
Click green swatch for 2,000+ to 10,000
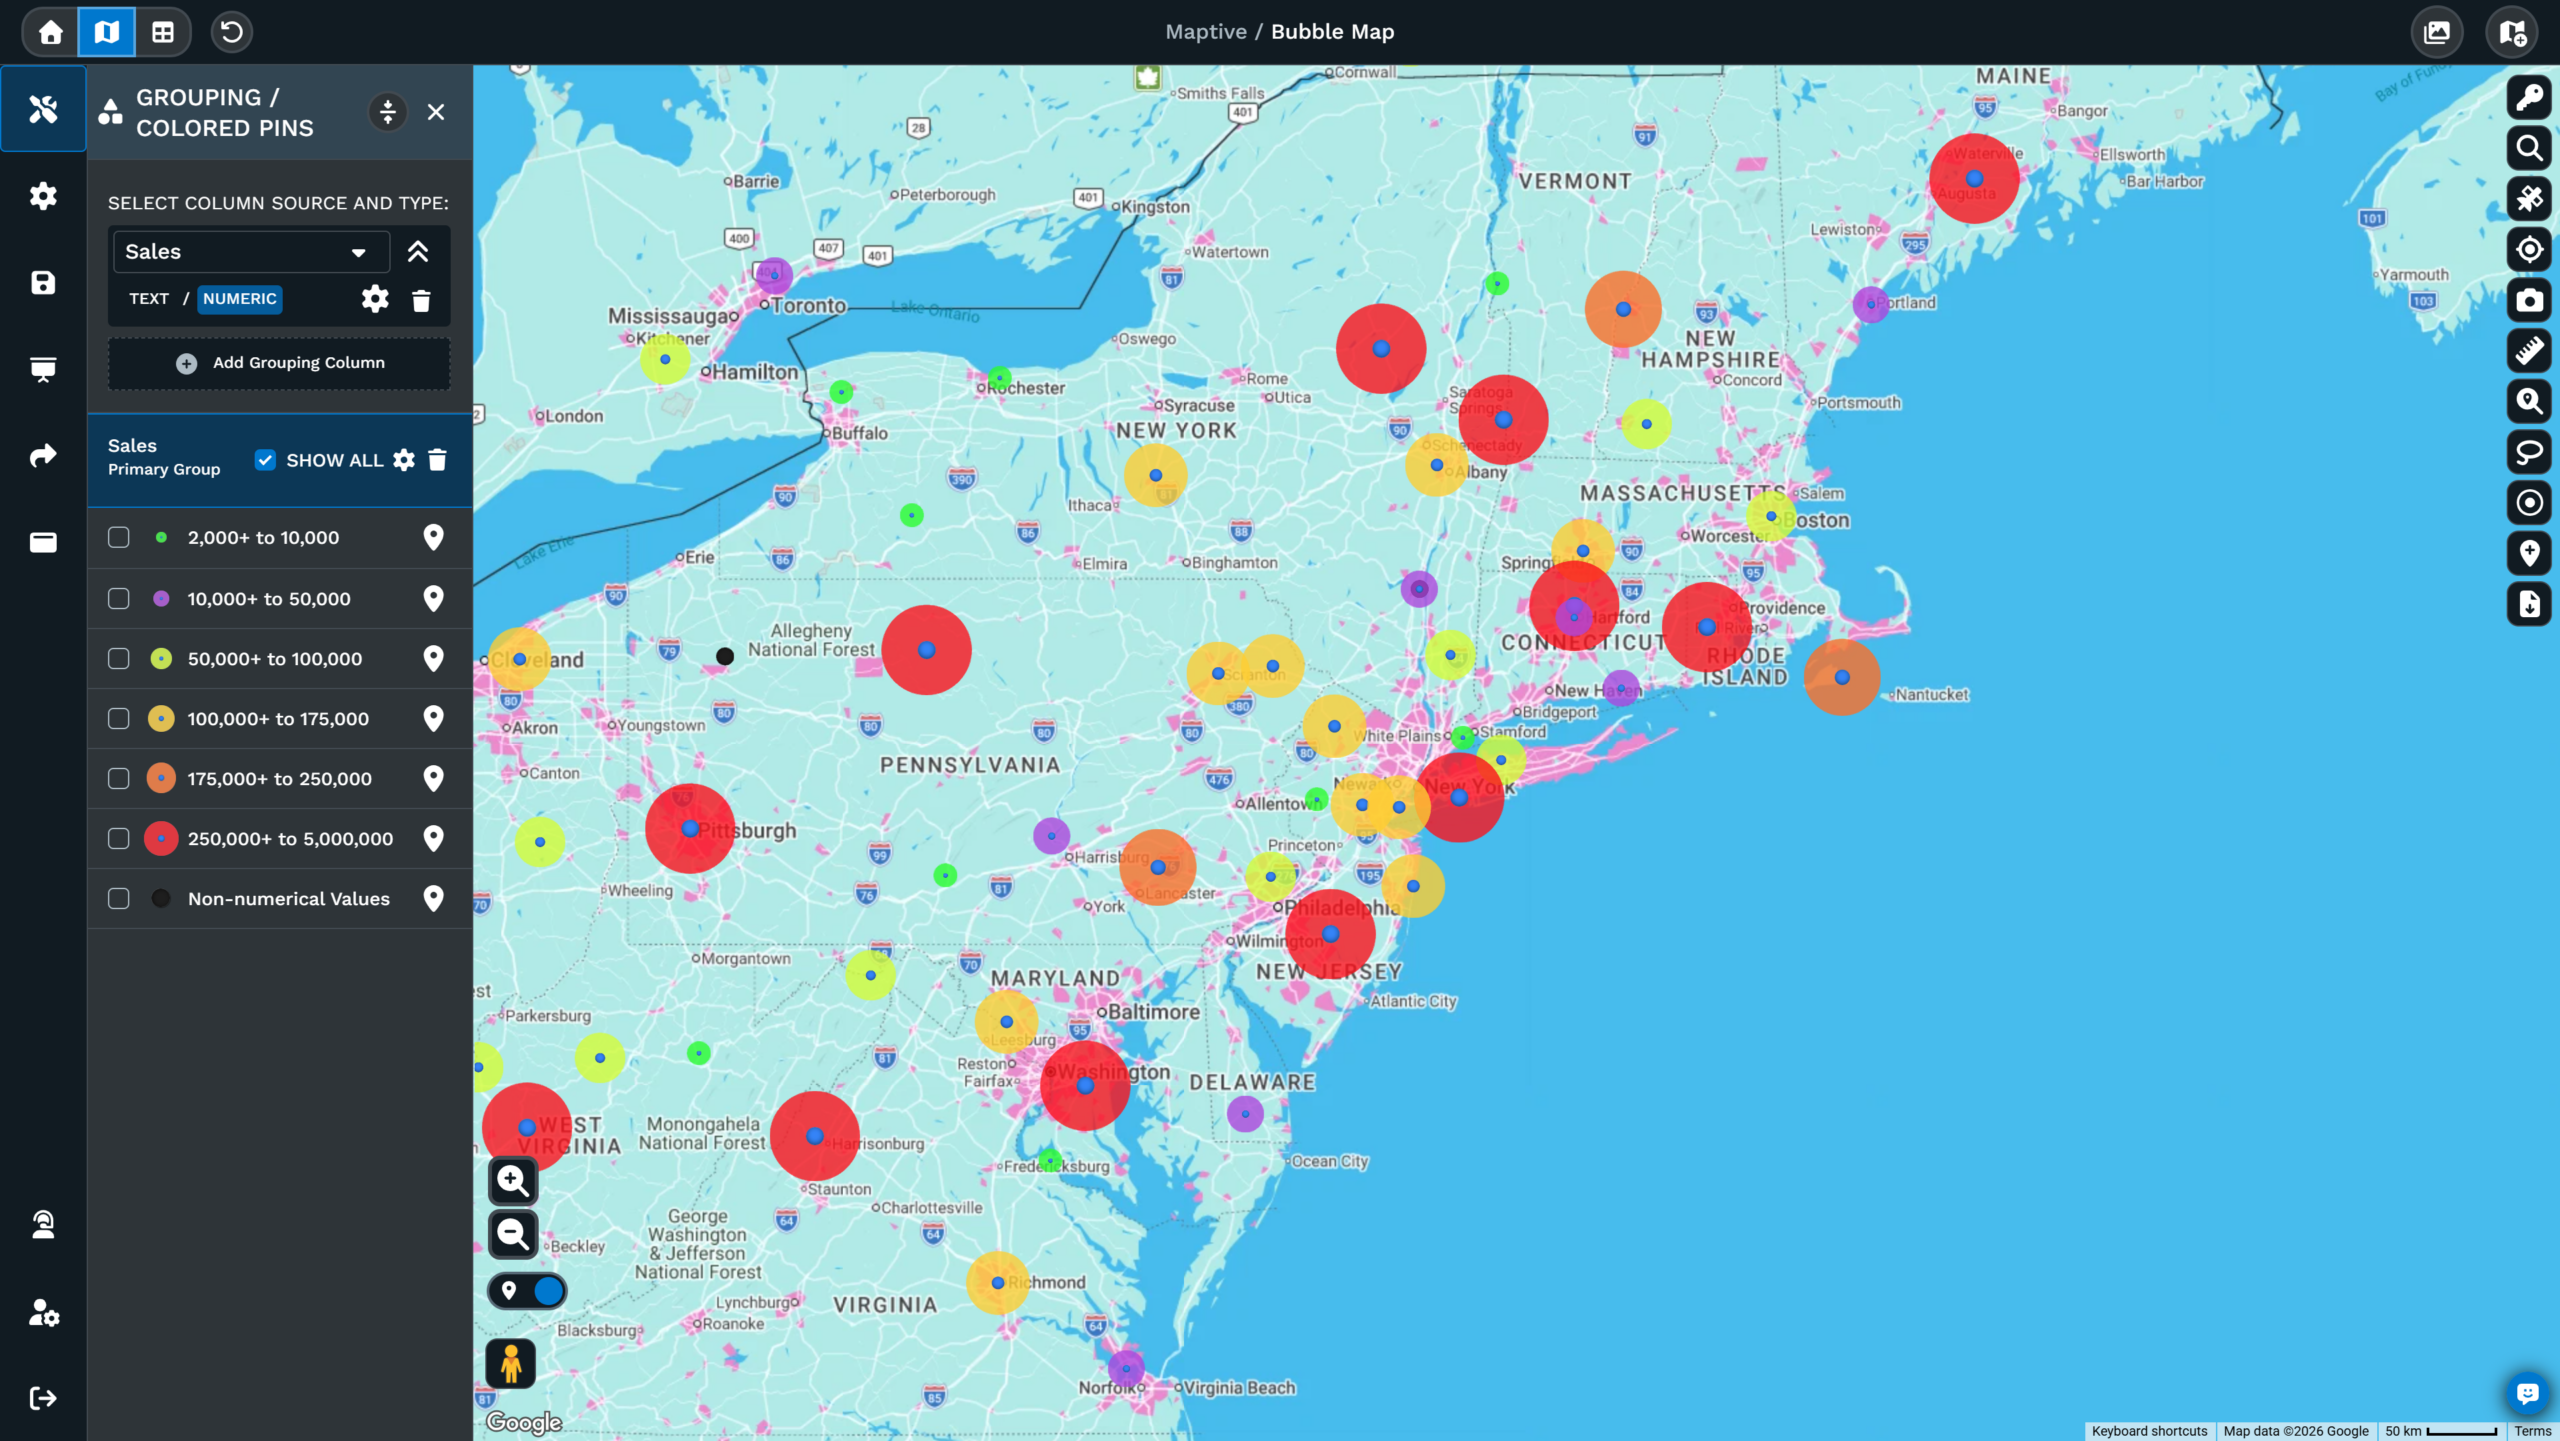coord(161,538)
